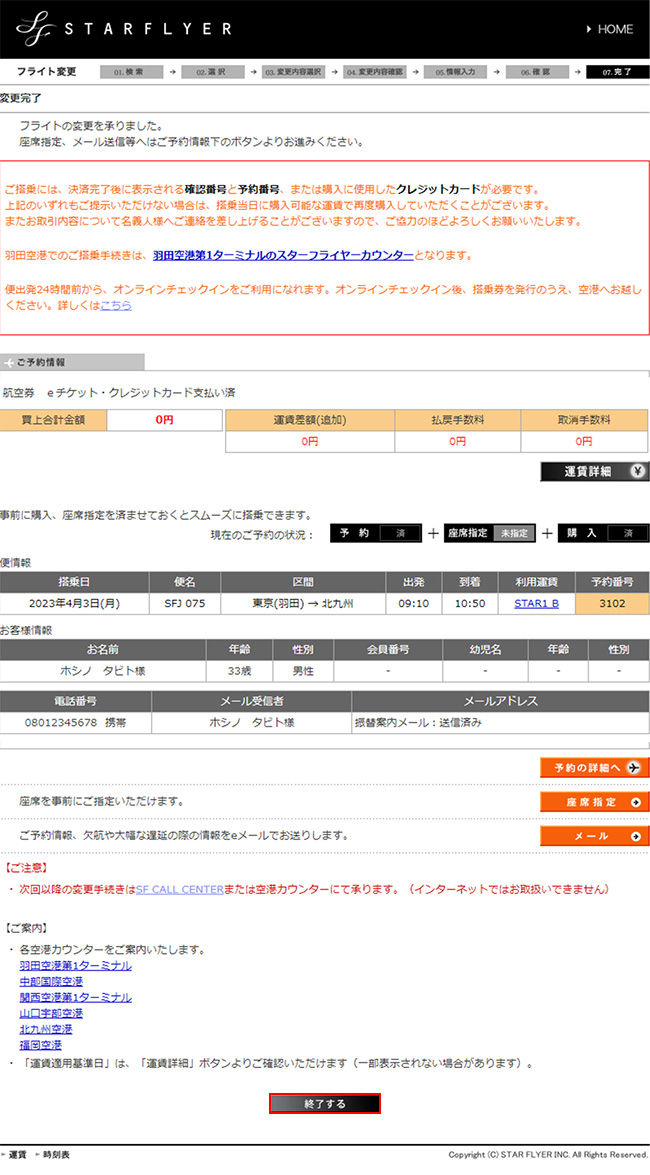Open 山口宇部空港 counter link
Screen dimensions: 650x1175
(51, 1013)
